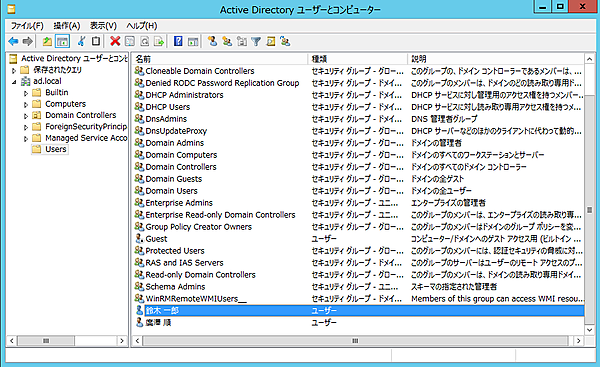Select Domain Controllers folder in tree pane

80,115
